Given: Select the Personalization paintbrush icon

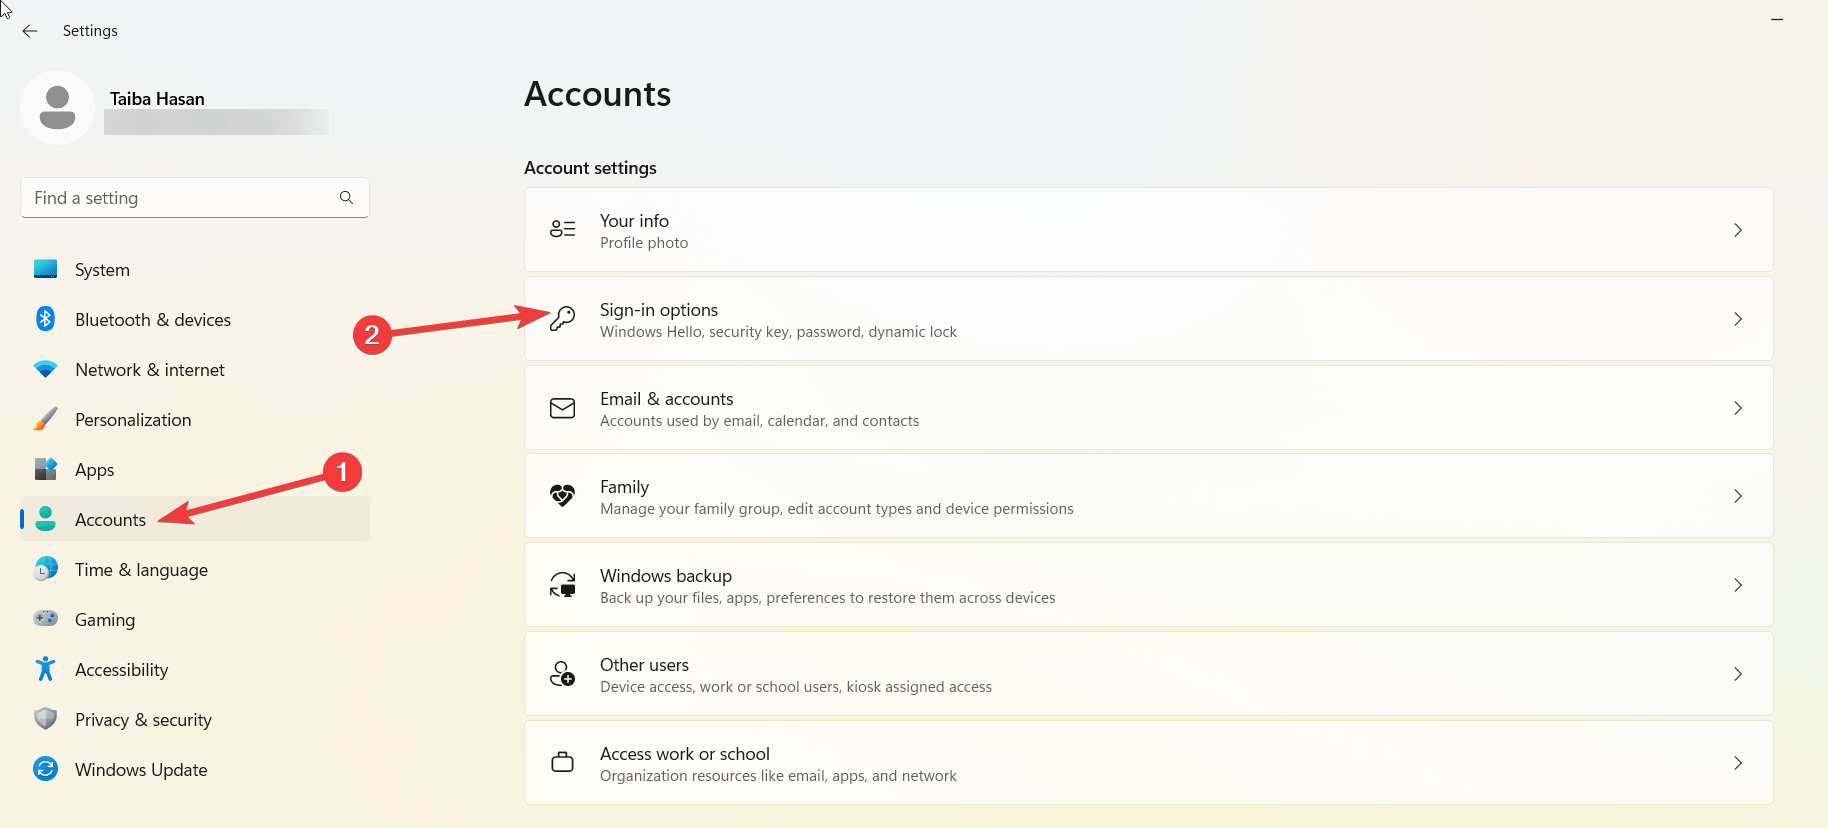Looking at the screenshot, I should pyautogui.click(x=45, y=419).
